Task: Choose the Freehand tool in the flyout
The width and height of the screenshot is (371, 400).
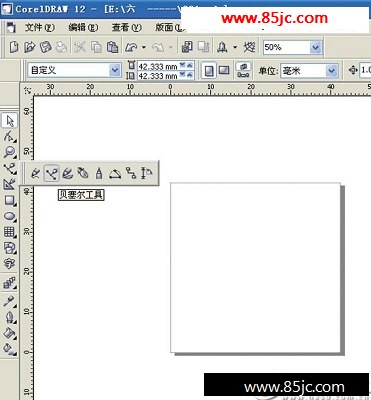Action: 35,173
